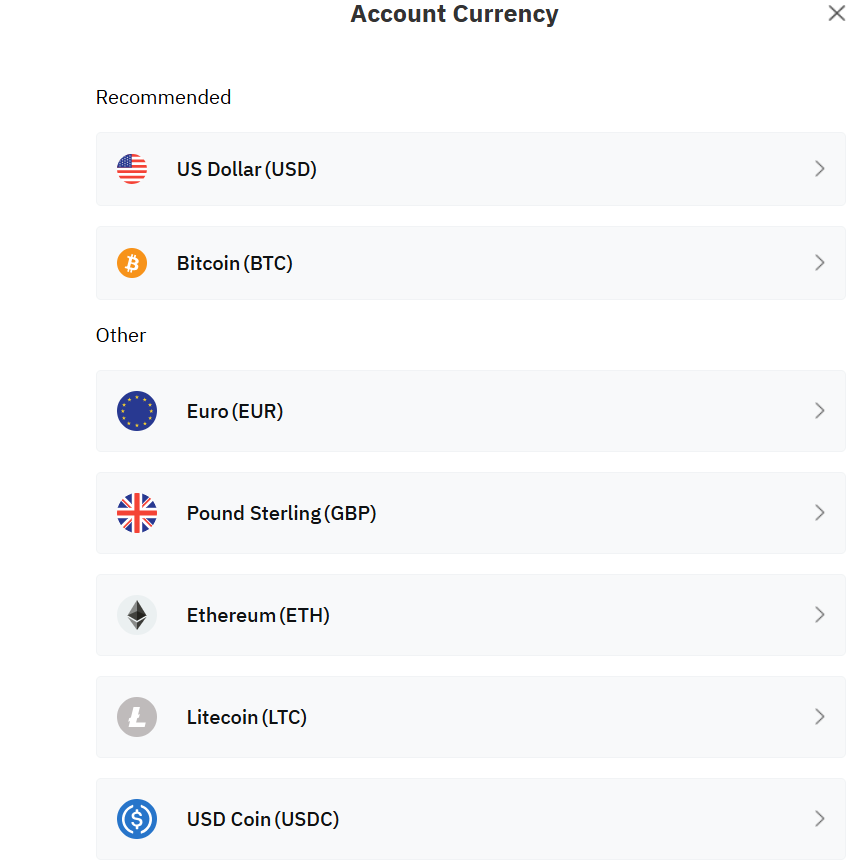Viewport: 857px width, 861px height.
Task: Click the Union Jack flag icon
Action: (137, 513)
